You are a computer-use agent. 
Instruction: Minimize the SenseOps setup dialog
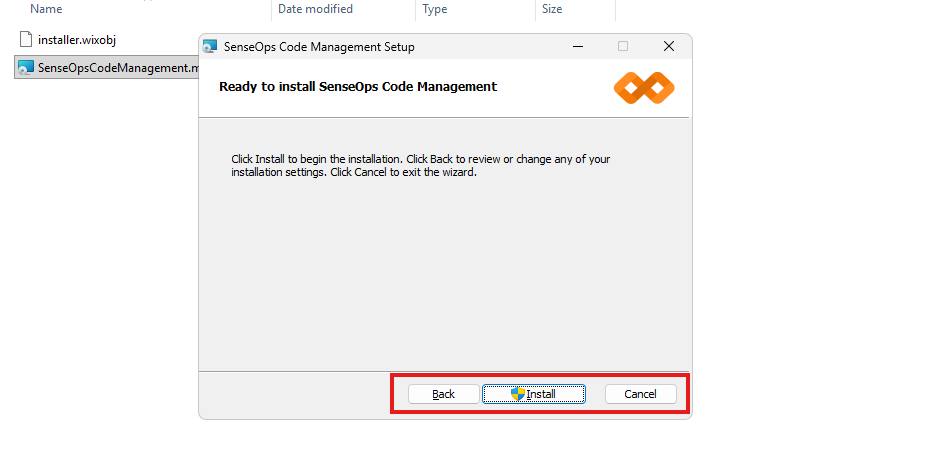pos(578,47)
